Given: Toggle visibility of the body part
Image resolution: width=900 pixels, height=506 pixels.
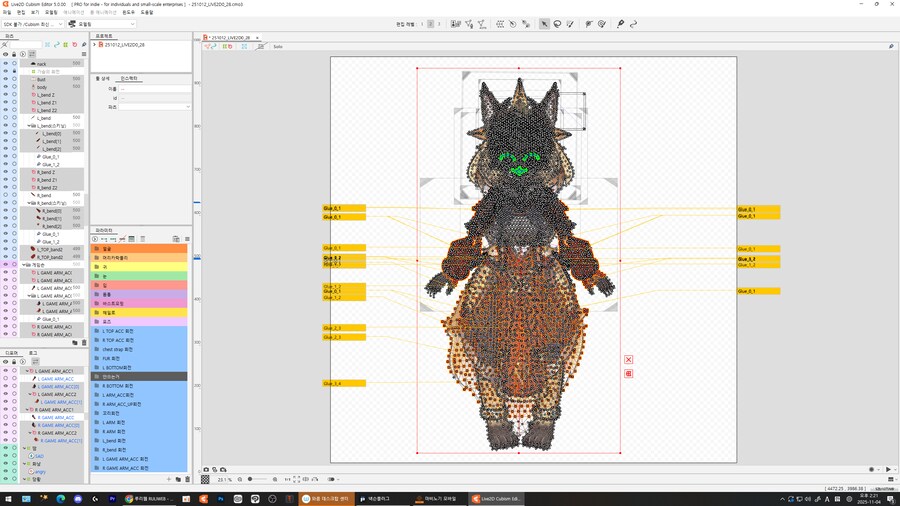Looking at the screenshot, I should tap(5, 87).
